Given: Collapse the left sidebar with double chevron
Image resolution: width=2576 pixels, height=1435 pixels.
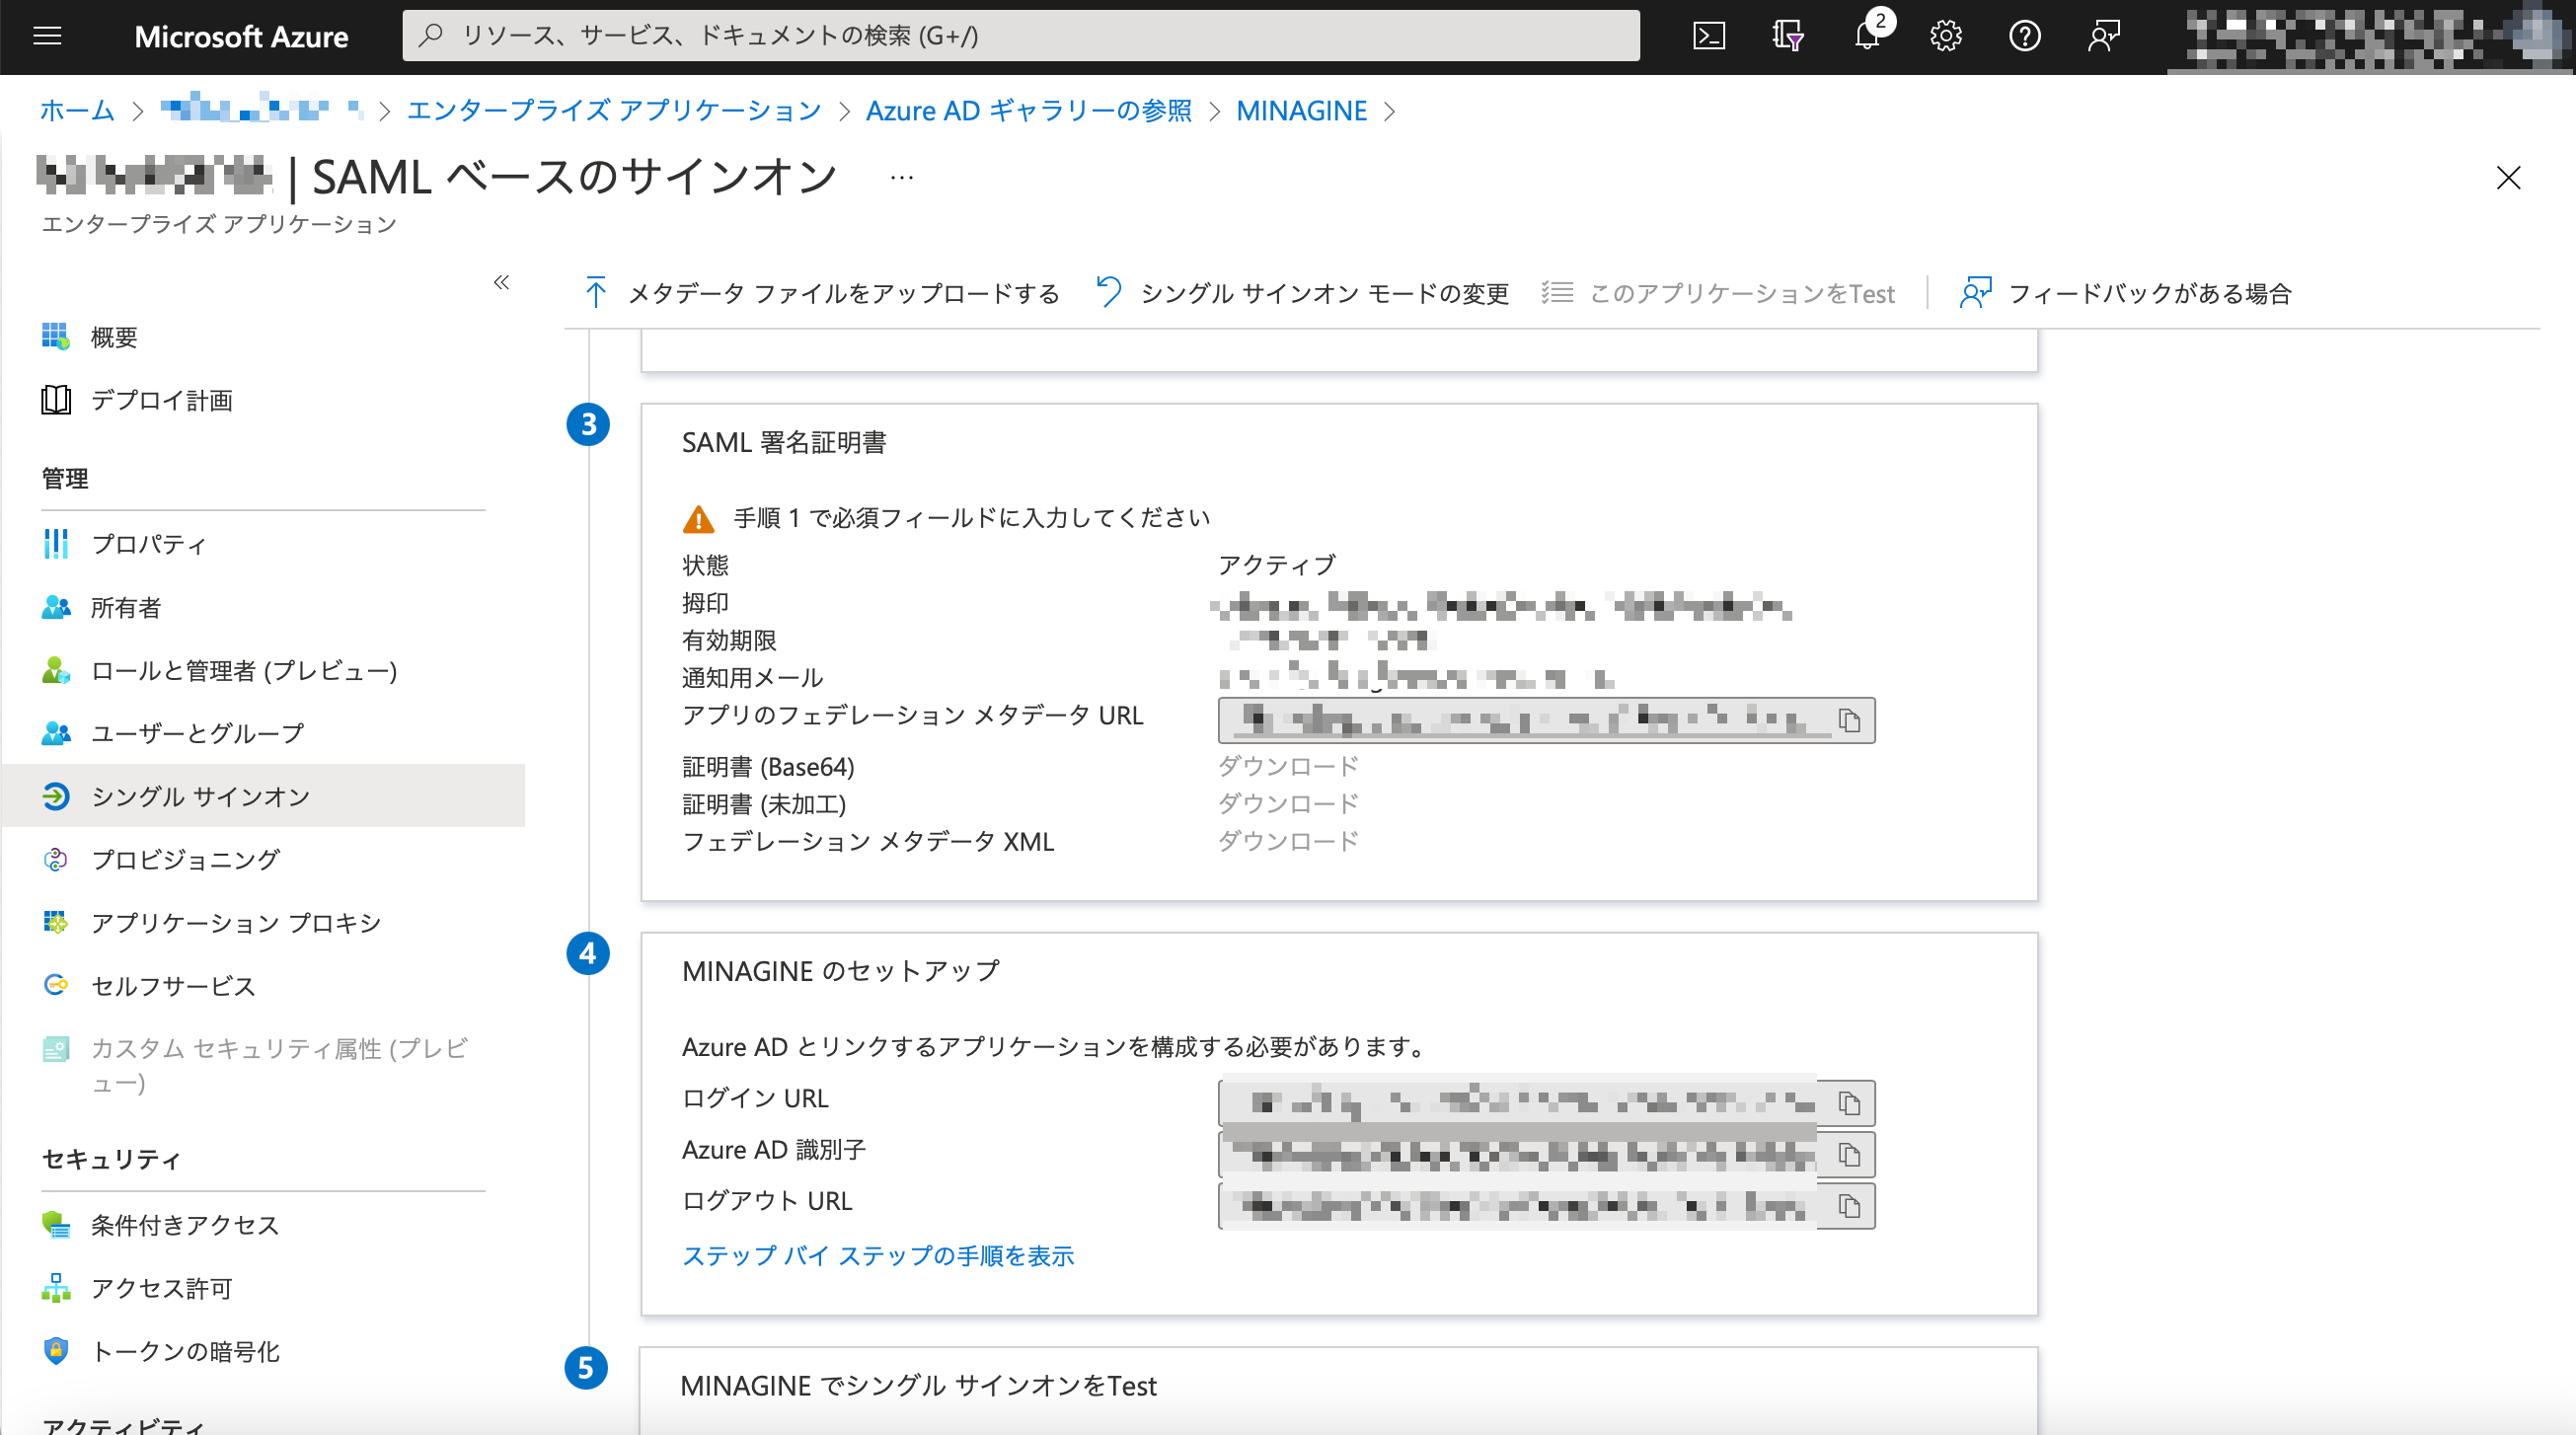Looking at the screenshot, I should coord(501,283).
